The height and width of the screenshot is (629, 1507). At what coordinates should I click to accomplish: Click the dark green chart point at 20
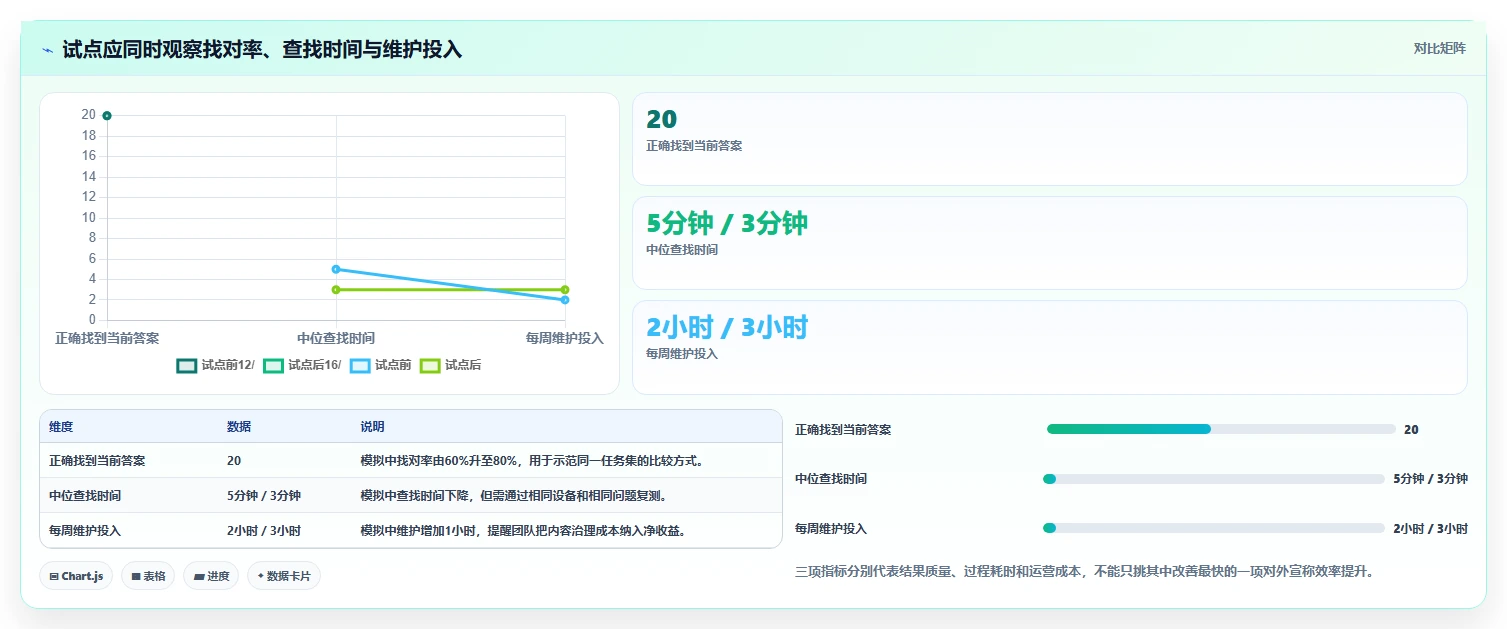coord(106,116)
